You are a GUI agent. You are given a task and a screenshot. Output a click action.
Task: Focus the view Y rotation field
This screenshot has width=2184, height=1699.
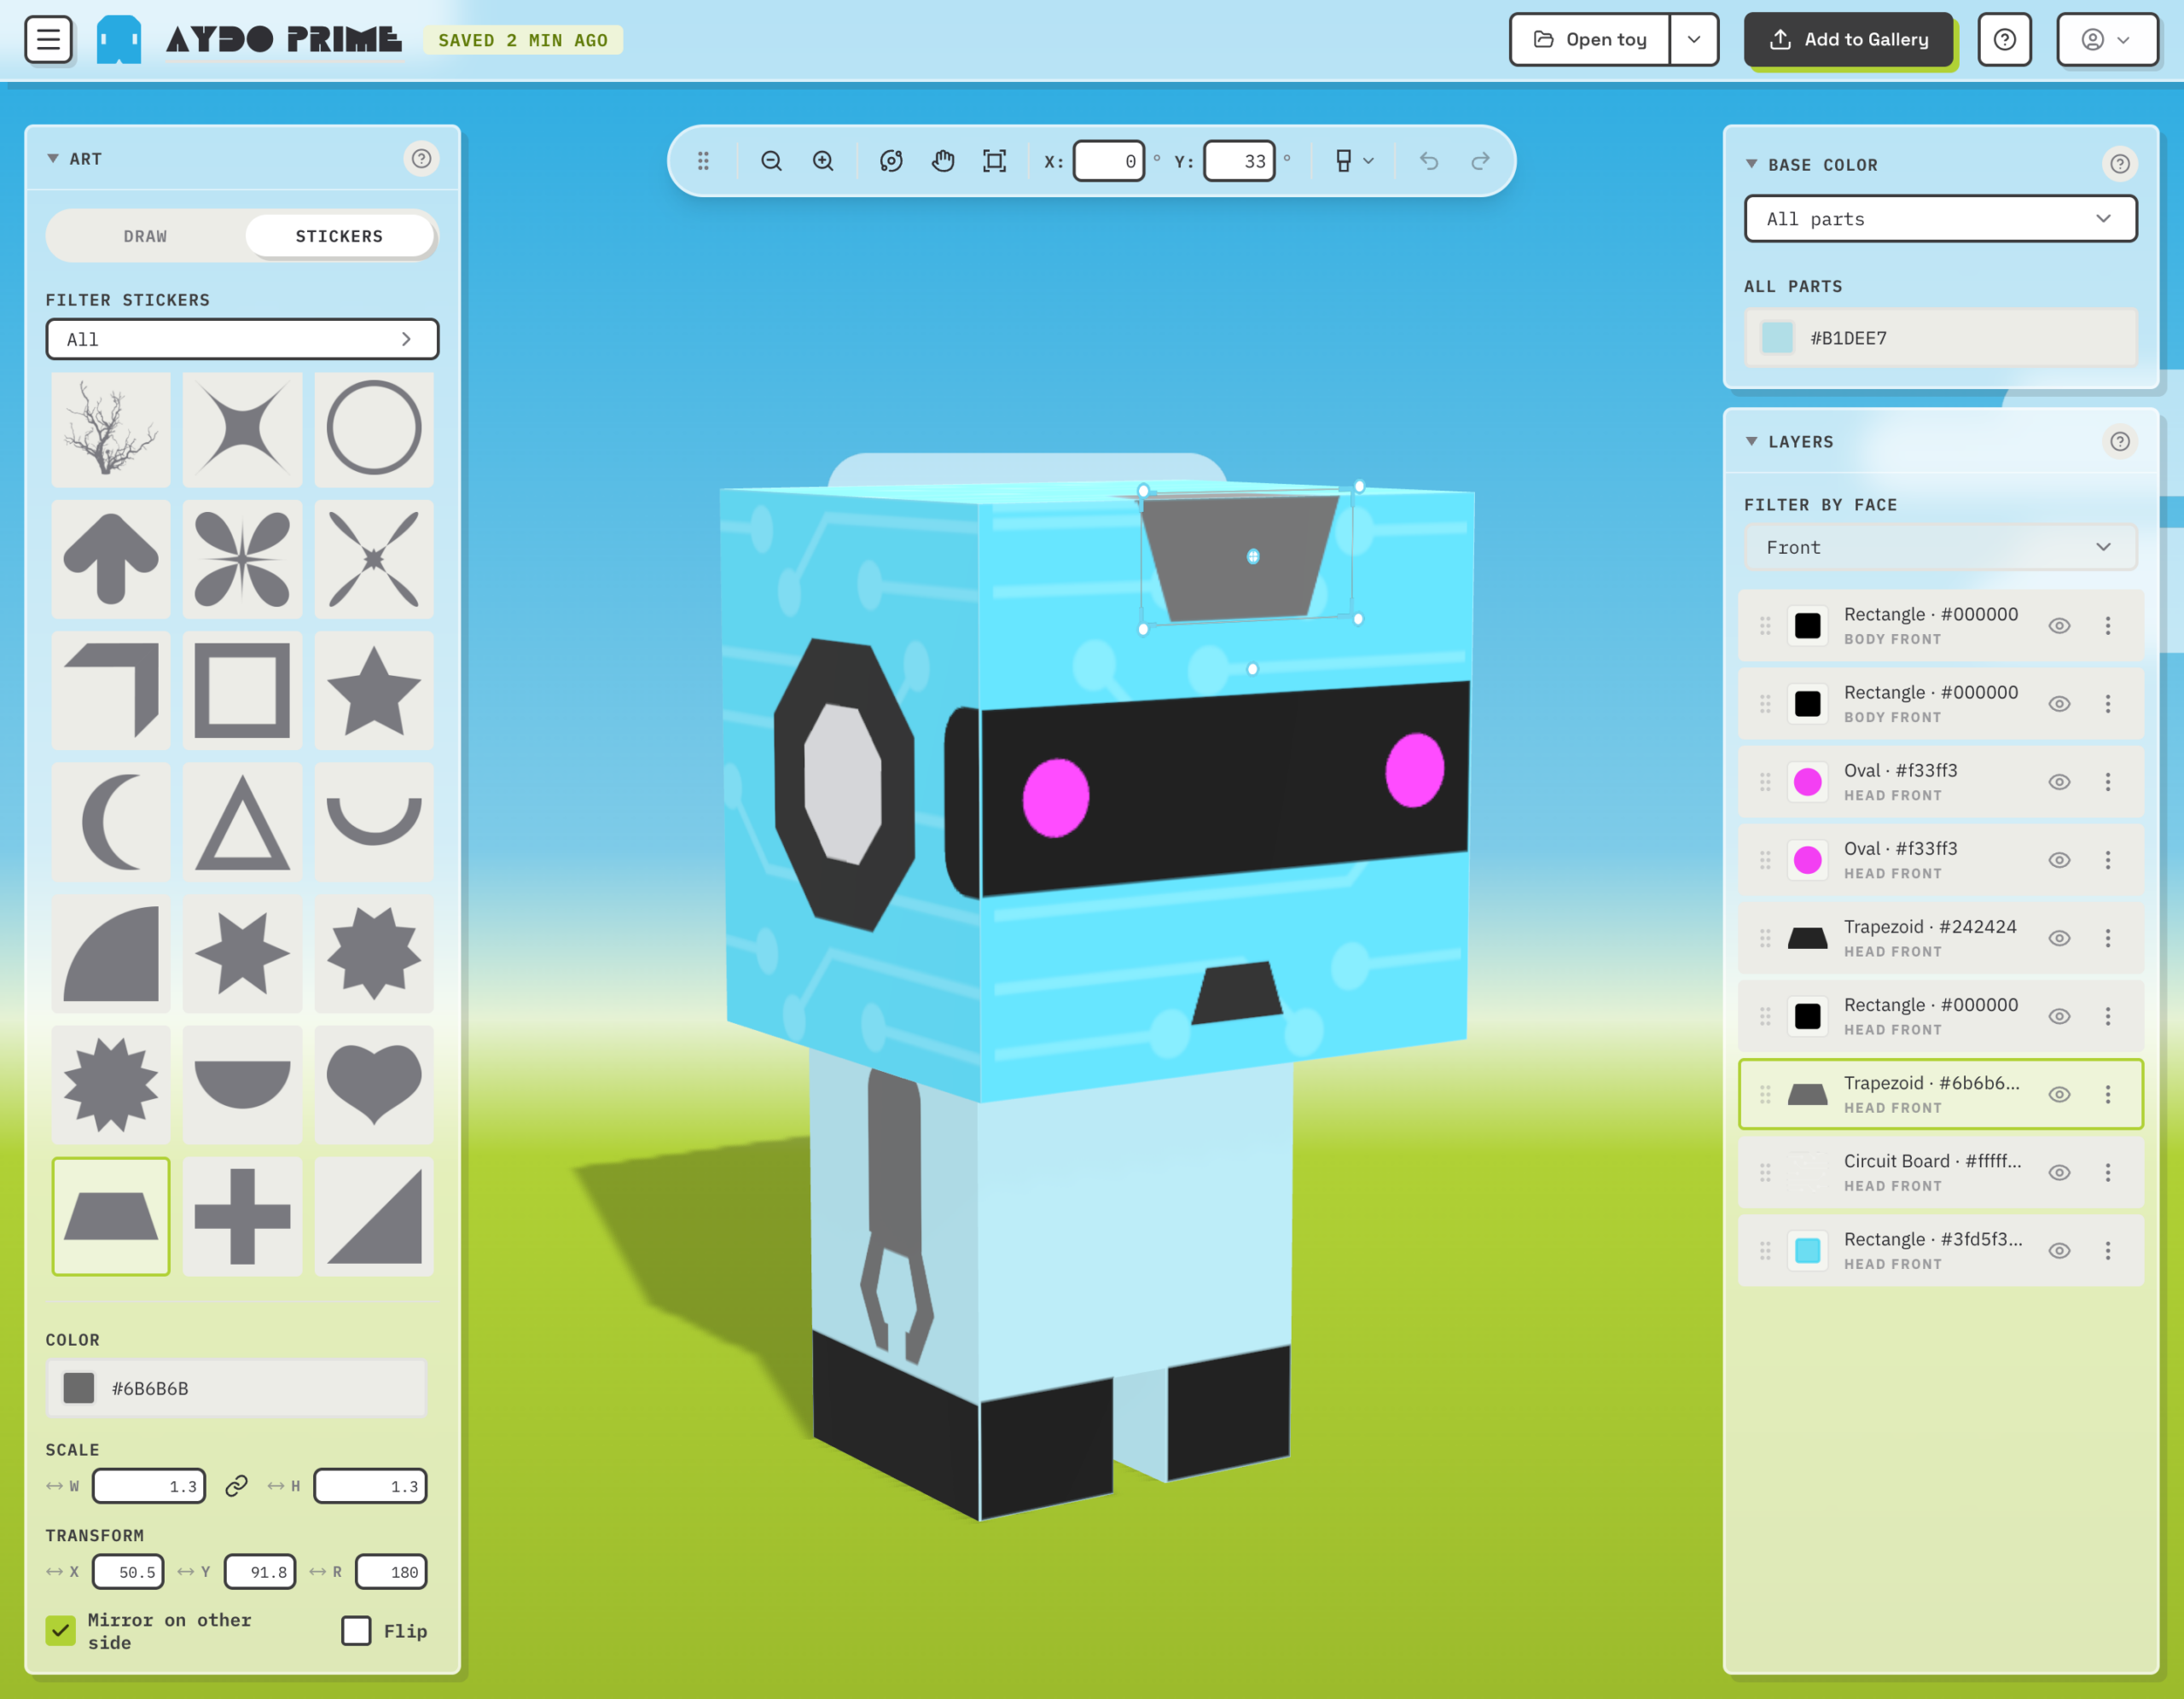[x=1239, y=161]
